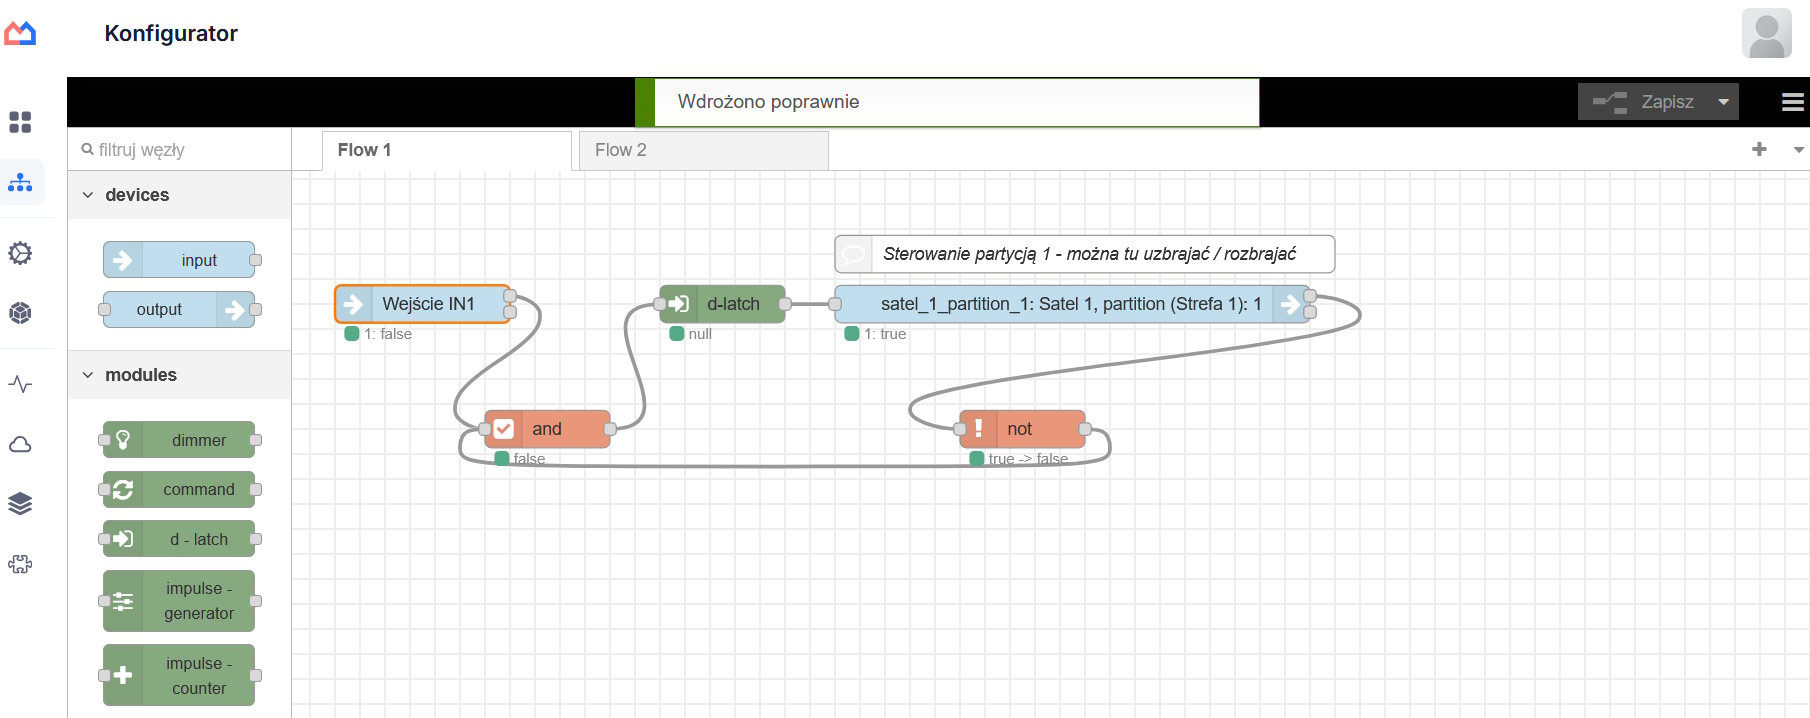
Task: Click the output port of d-latch node
Action: point(785,304)
